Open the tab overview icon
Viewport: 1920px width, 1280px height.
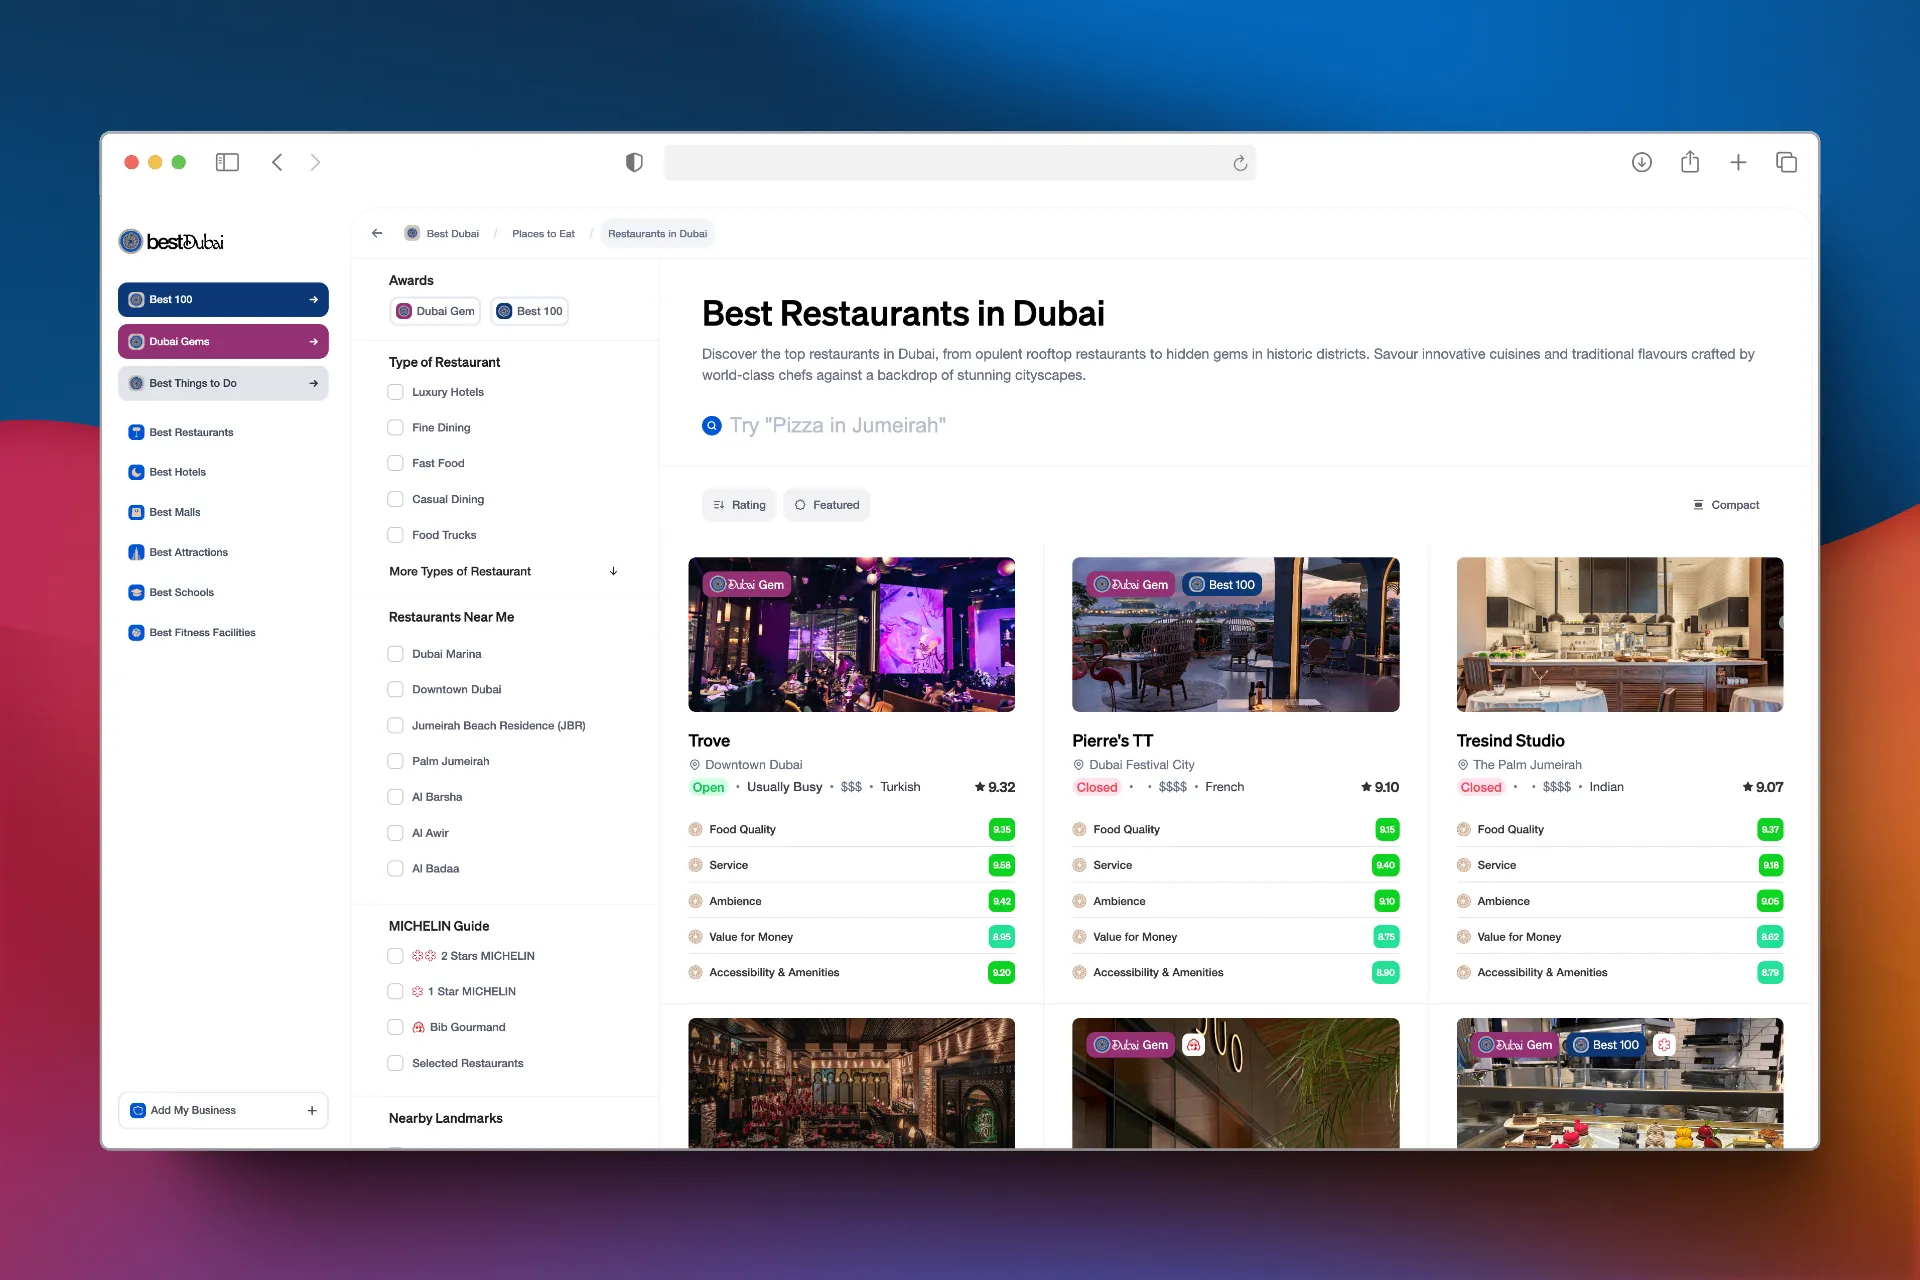coord(1786,162)
